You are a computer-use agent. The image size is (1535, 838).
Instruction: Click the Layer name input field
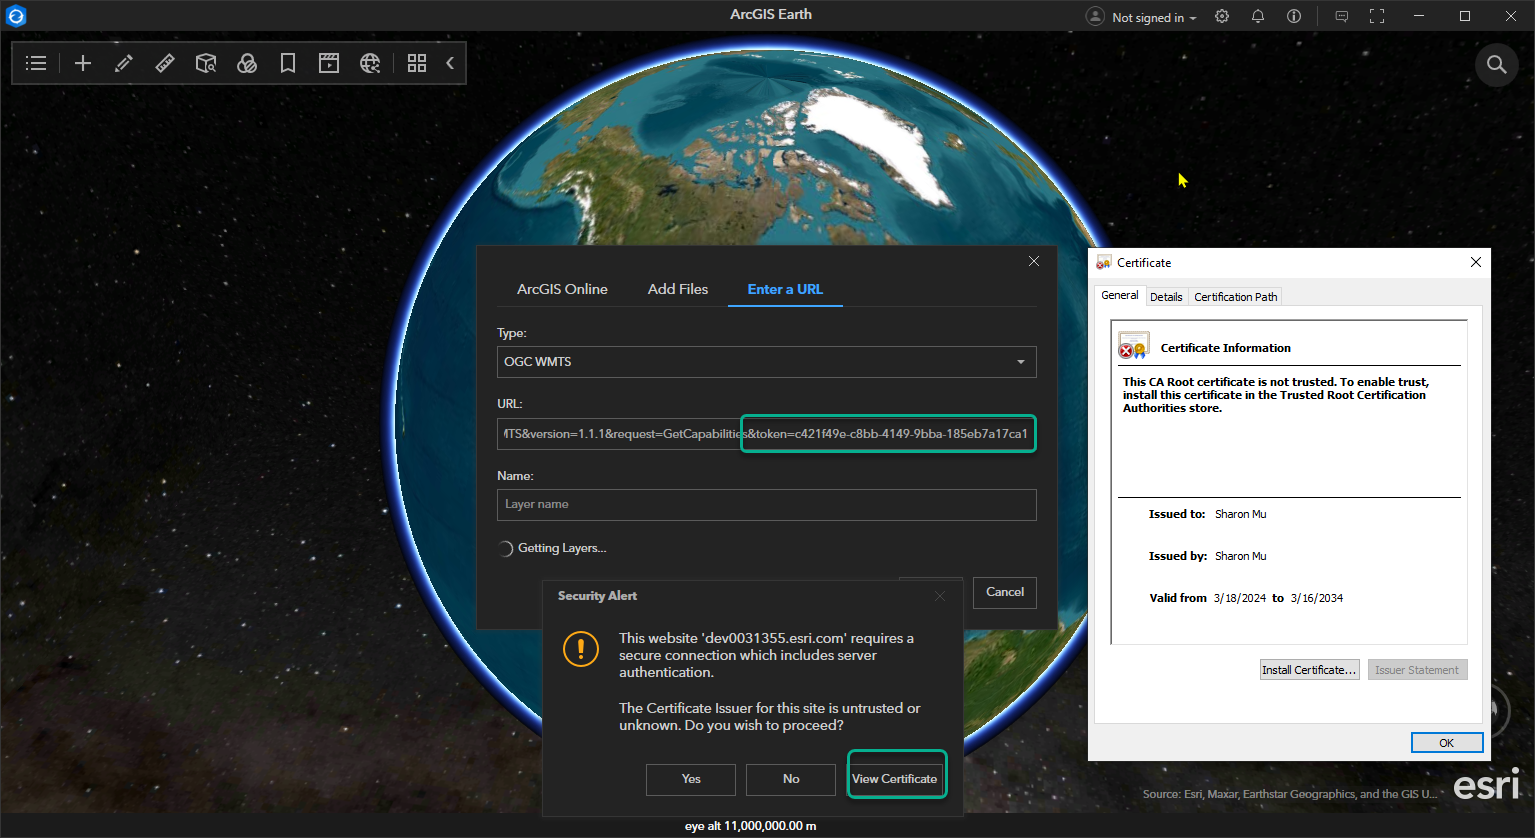point(766,505)
